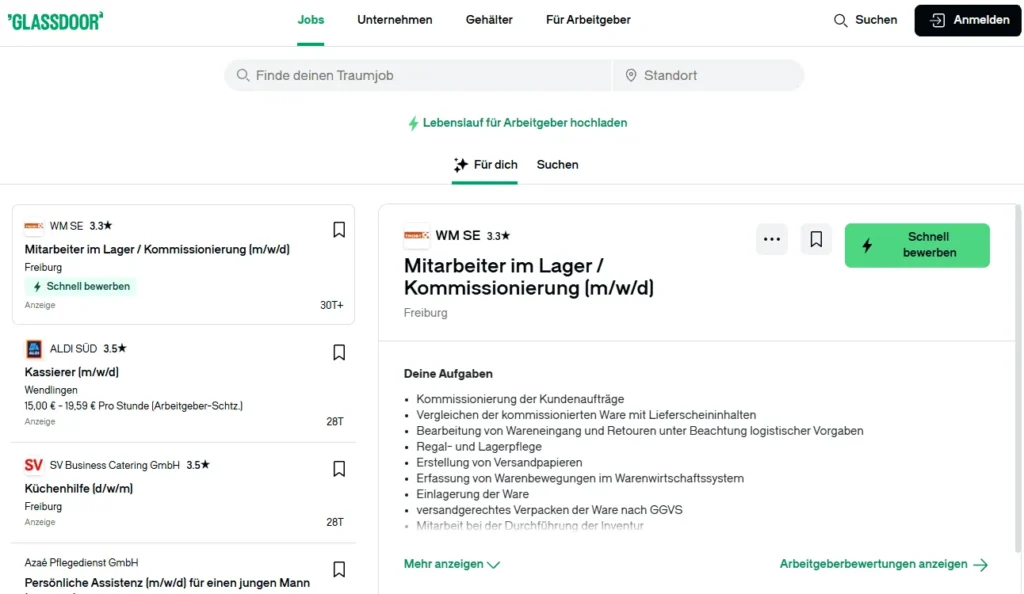This screenshot has height=594, width=1024.
Task: Open search via the magnifier icon
Action: [841, 19]
